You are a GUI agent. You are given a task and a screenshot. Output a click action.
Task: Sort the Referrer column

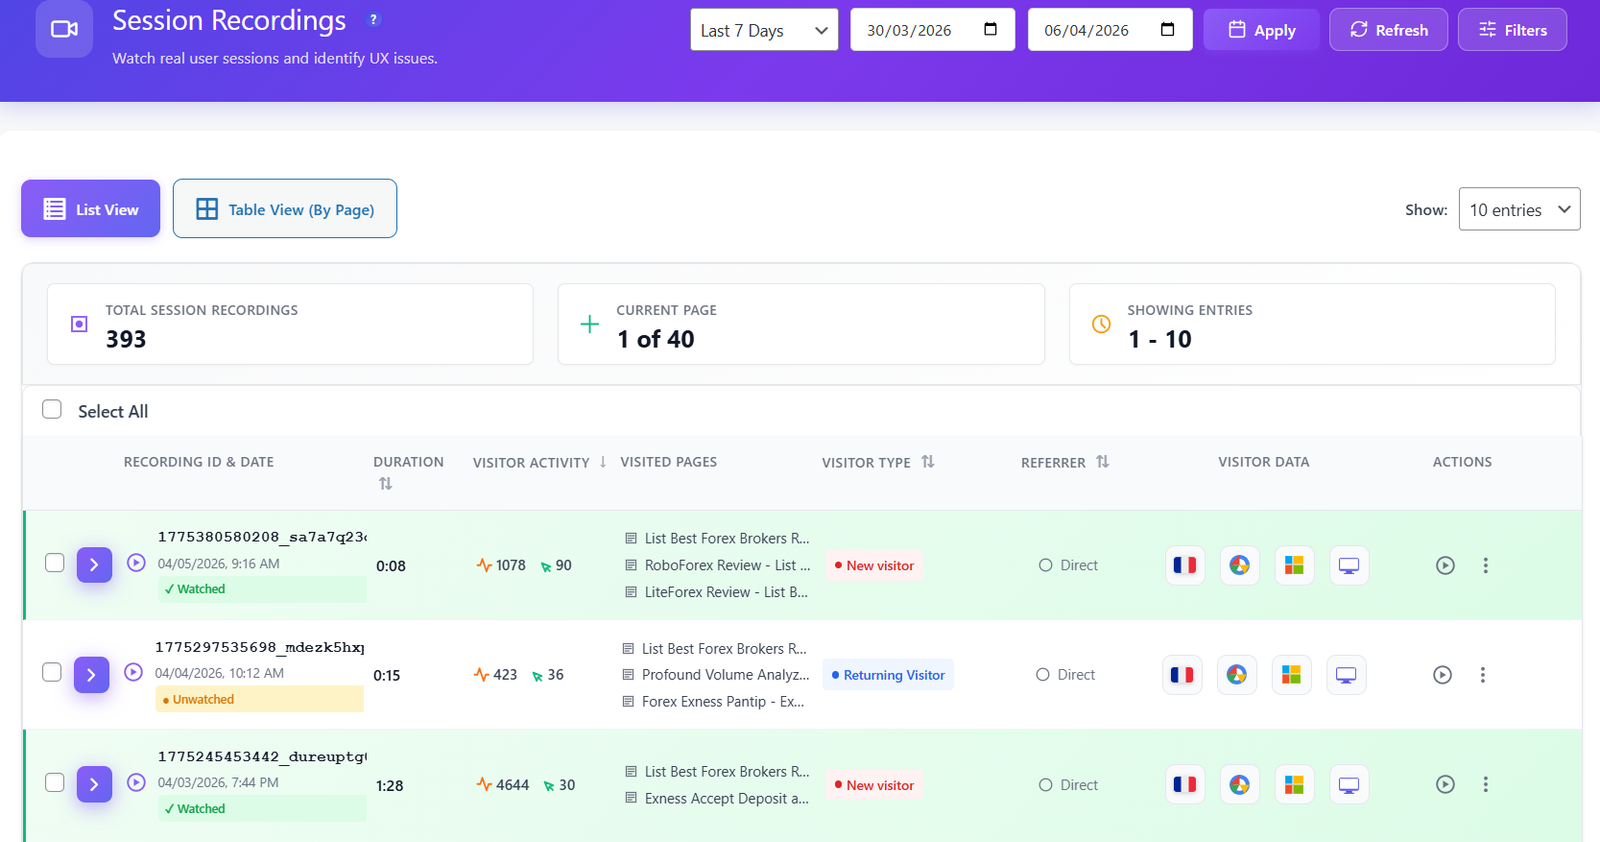[1102, 462]
